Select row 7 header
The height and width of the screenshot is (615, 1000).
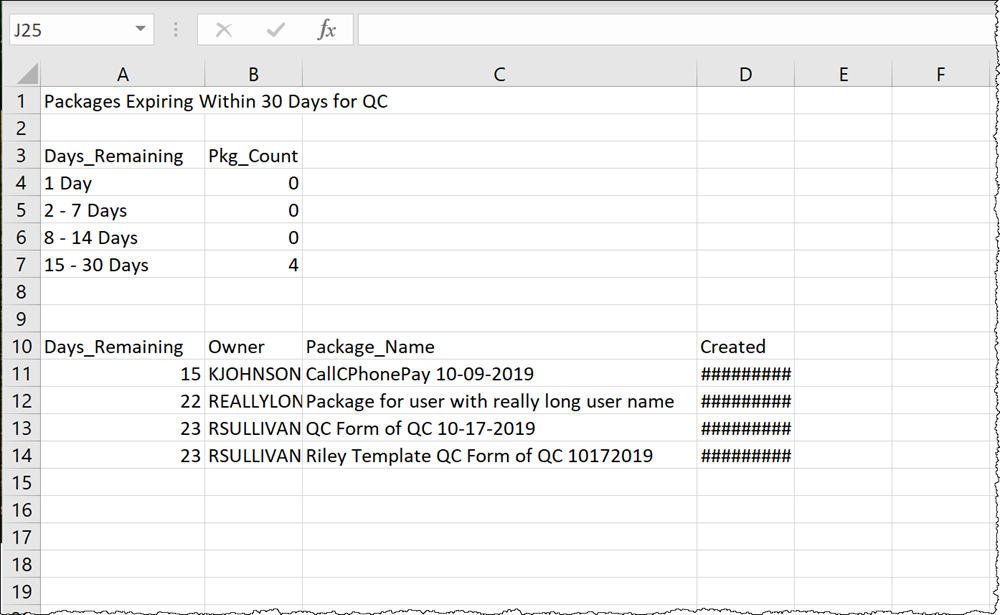click(22, 265)
